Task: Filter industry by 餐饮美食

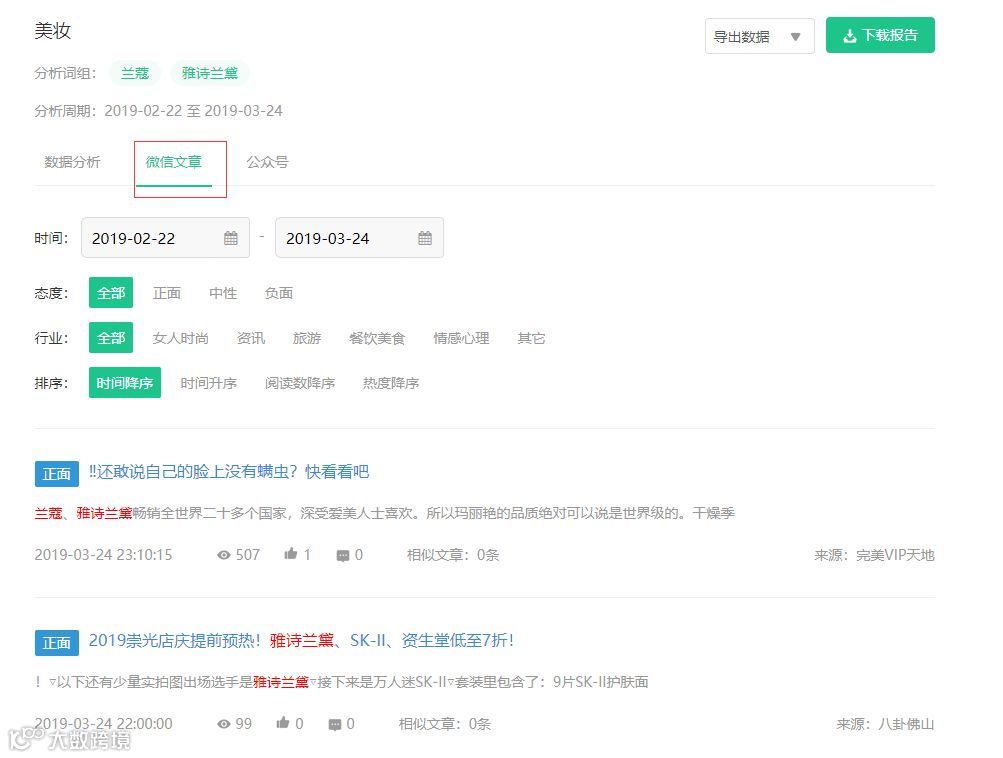Action: [377, 338]
